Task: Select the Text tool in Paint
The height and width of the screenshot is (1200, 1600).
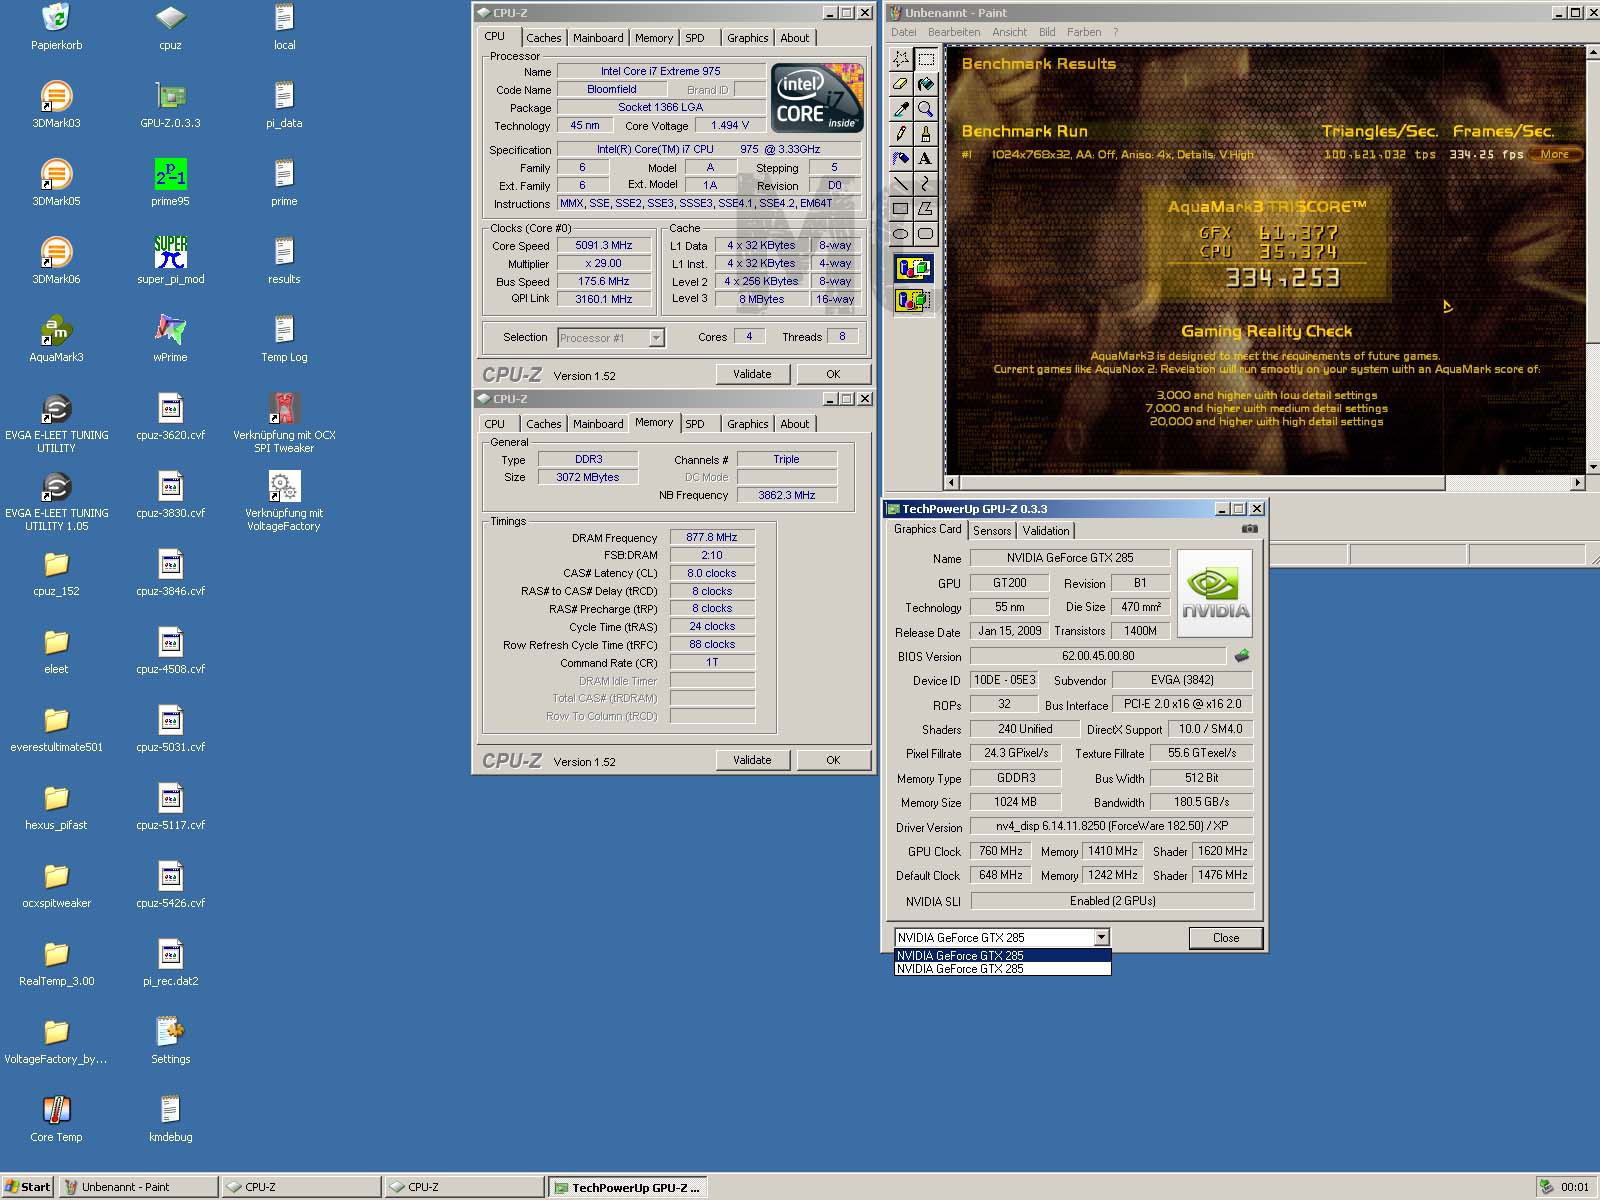Action: point(926,158)
